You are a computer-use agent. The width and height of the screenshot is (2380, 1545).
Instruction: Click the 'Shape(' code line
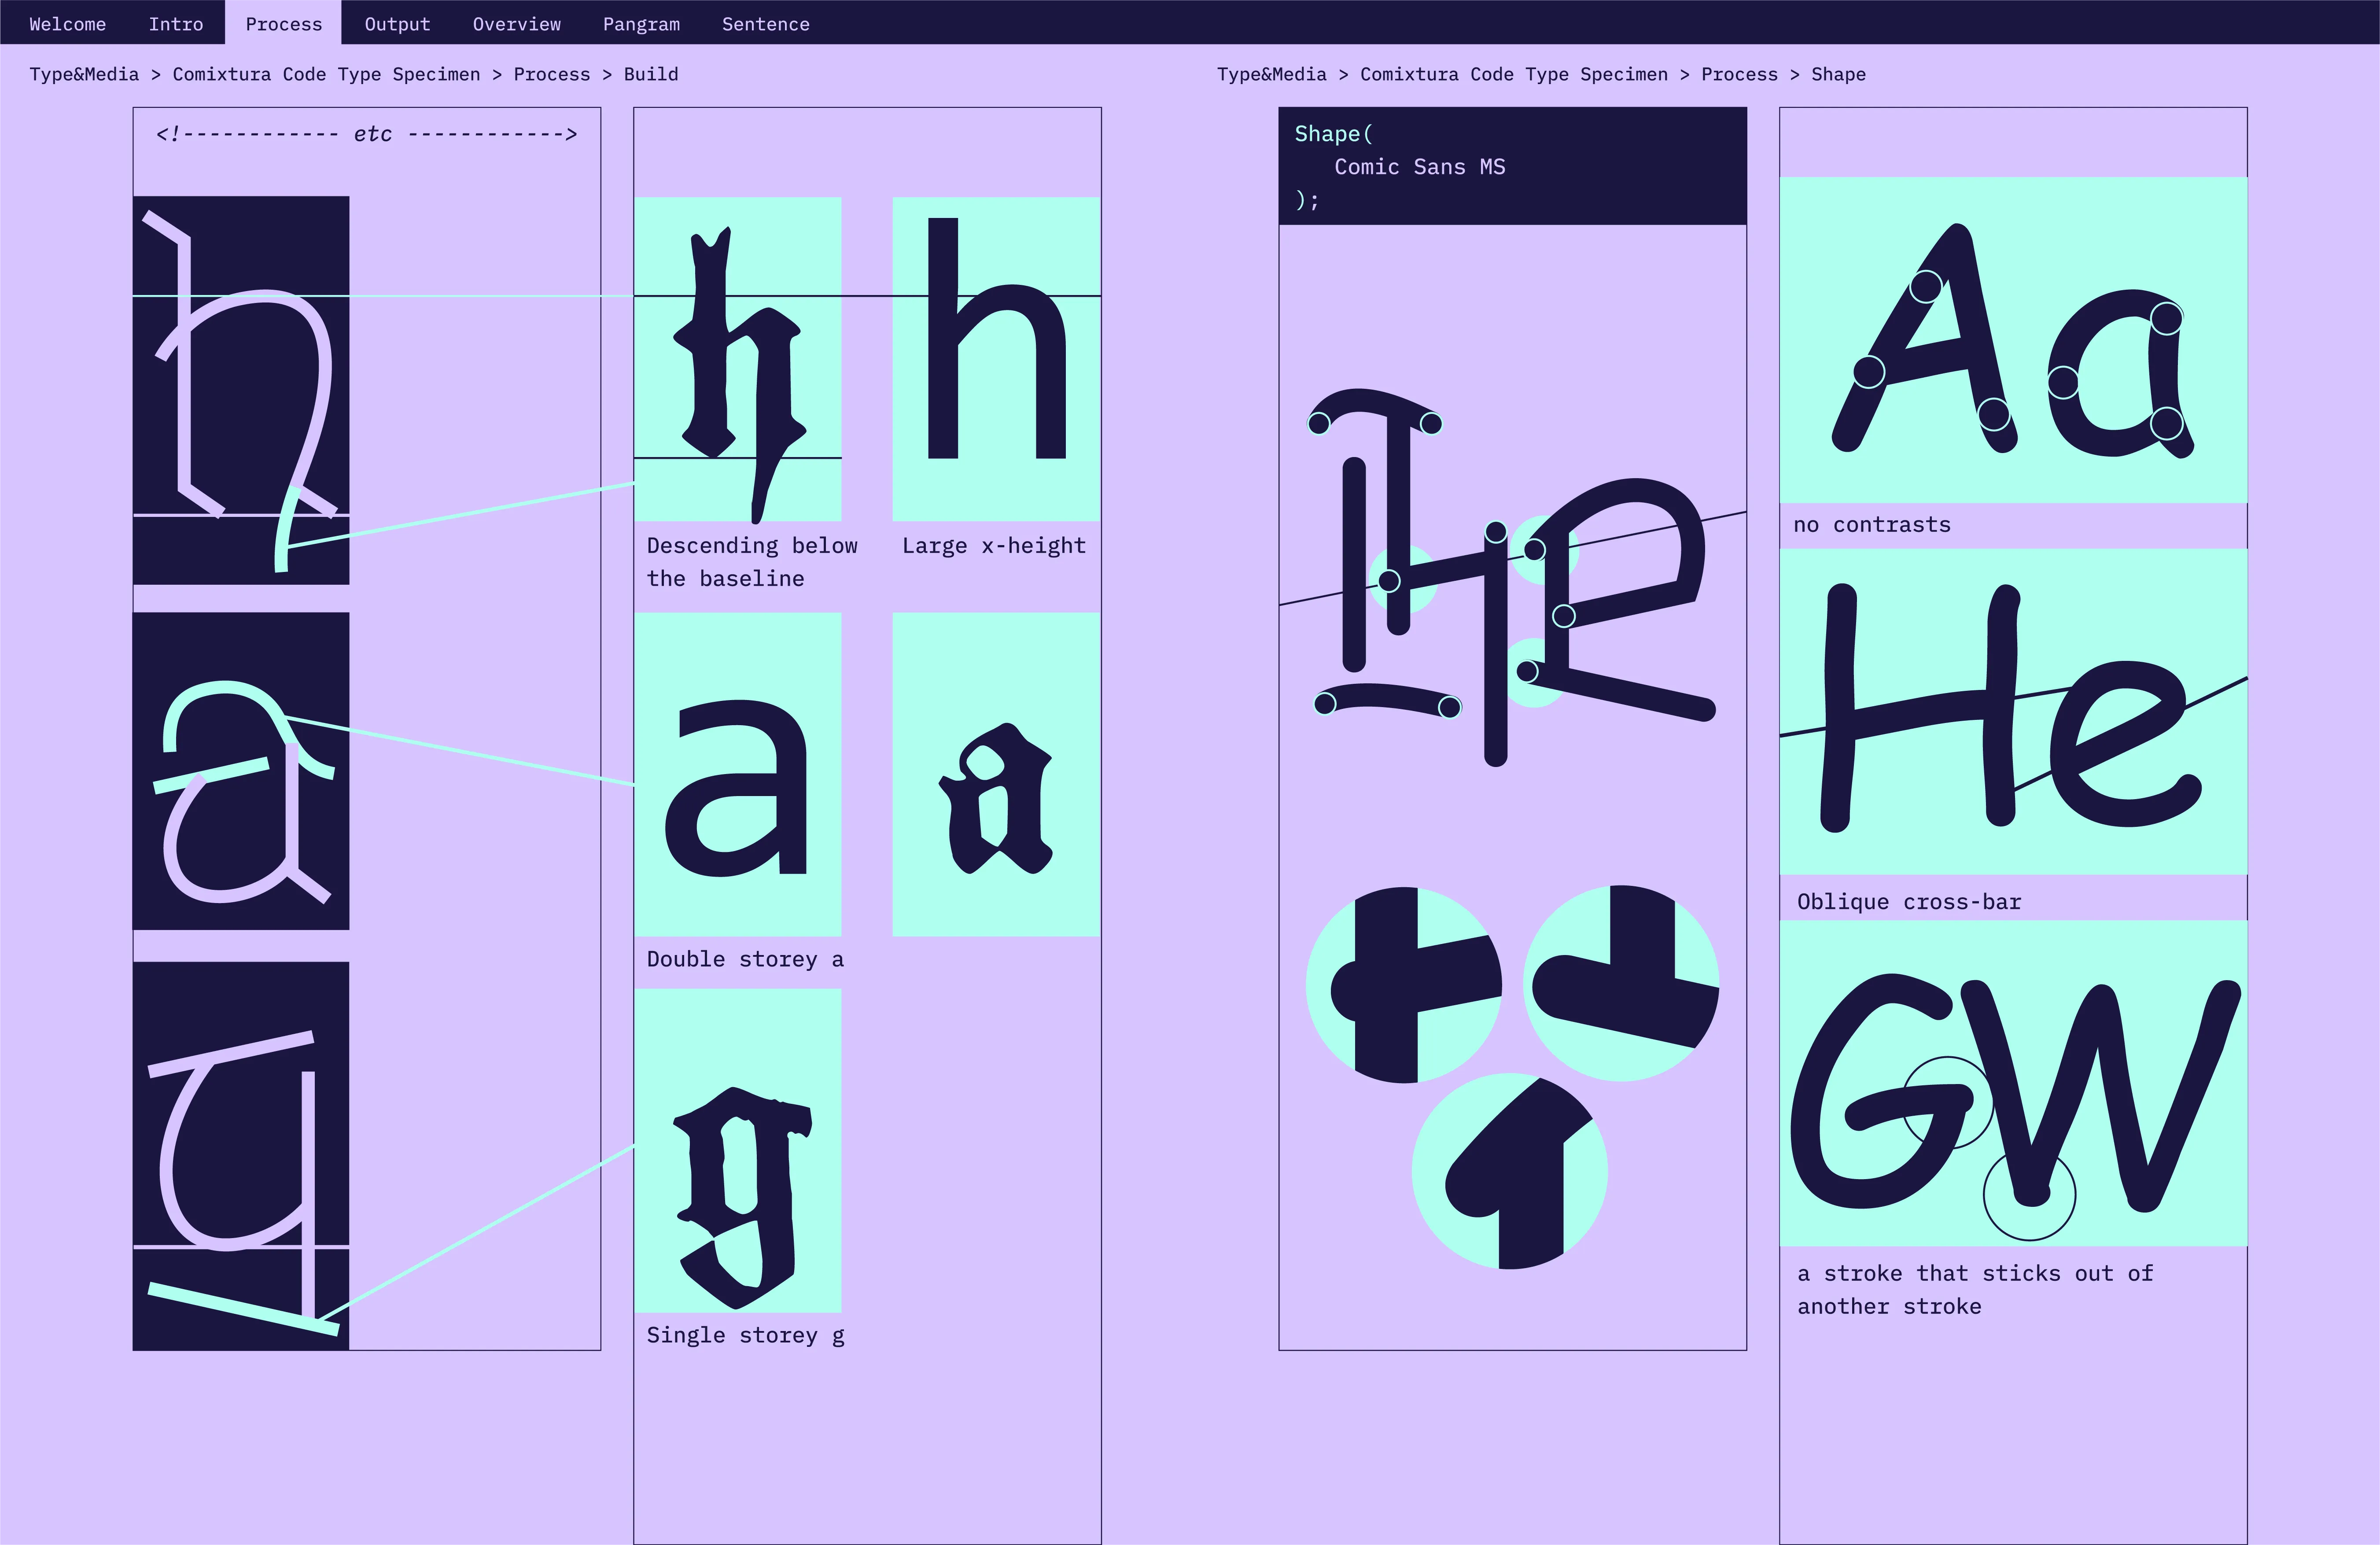point(1334,134)
